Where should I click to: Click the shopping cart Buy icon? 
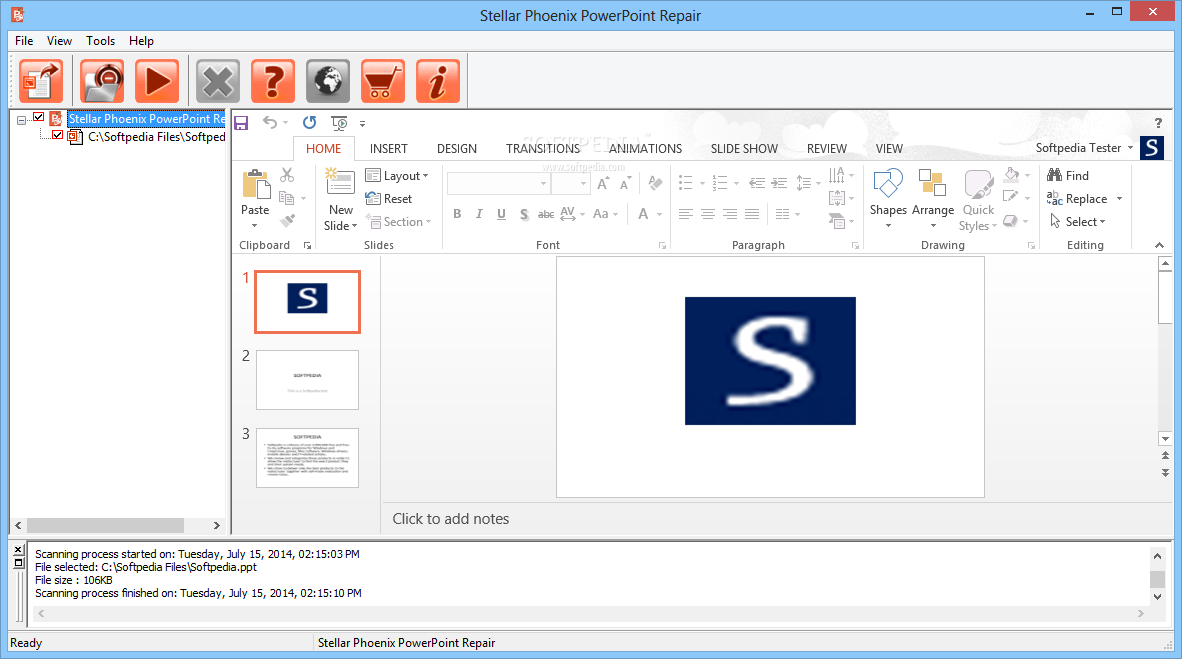pos(383,81)
